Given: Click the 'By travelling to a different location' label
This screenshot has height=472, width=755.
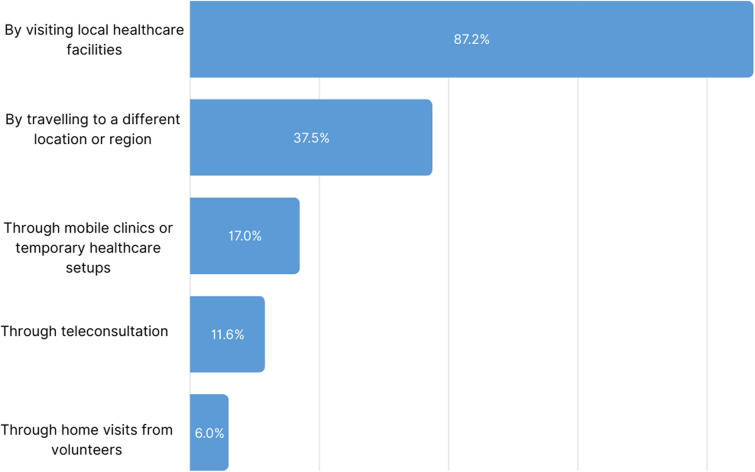Looking at the screenshot, I should pos(92,129).
